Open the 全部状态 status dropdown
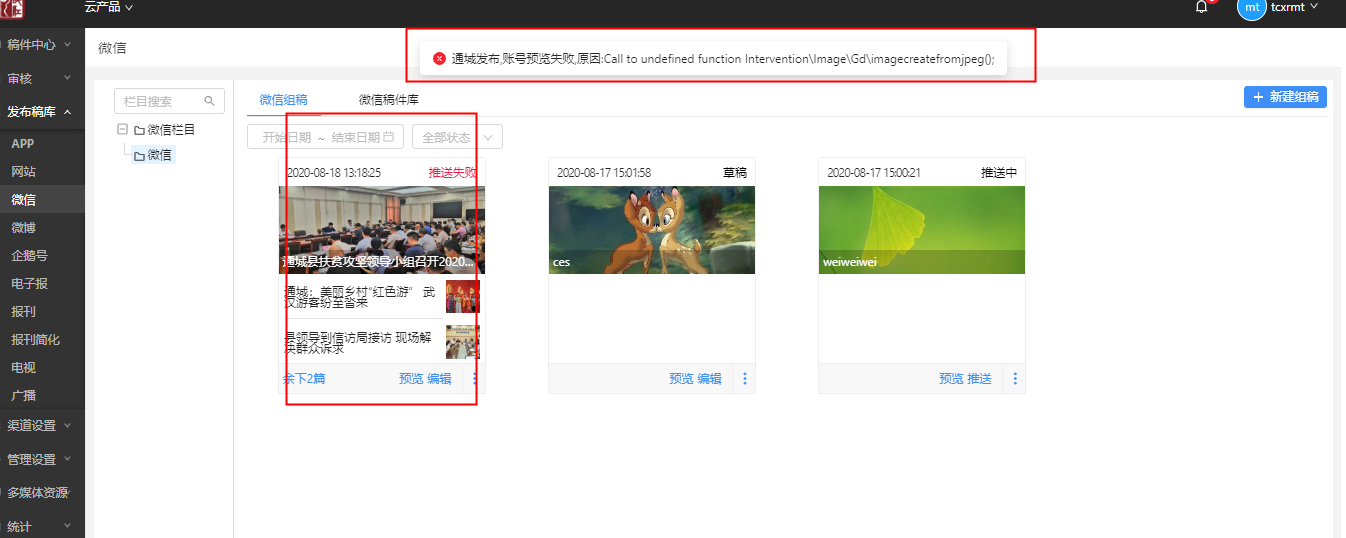This screenshot has height=538, width=1346. click(x=457, y=137)
